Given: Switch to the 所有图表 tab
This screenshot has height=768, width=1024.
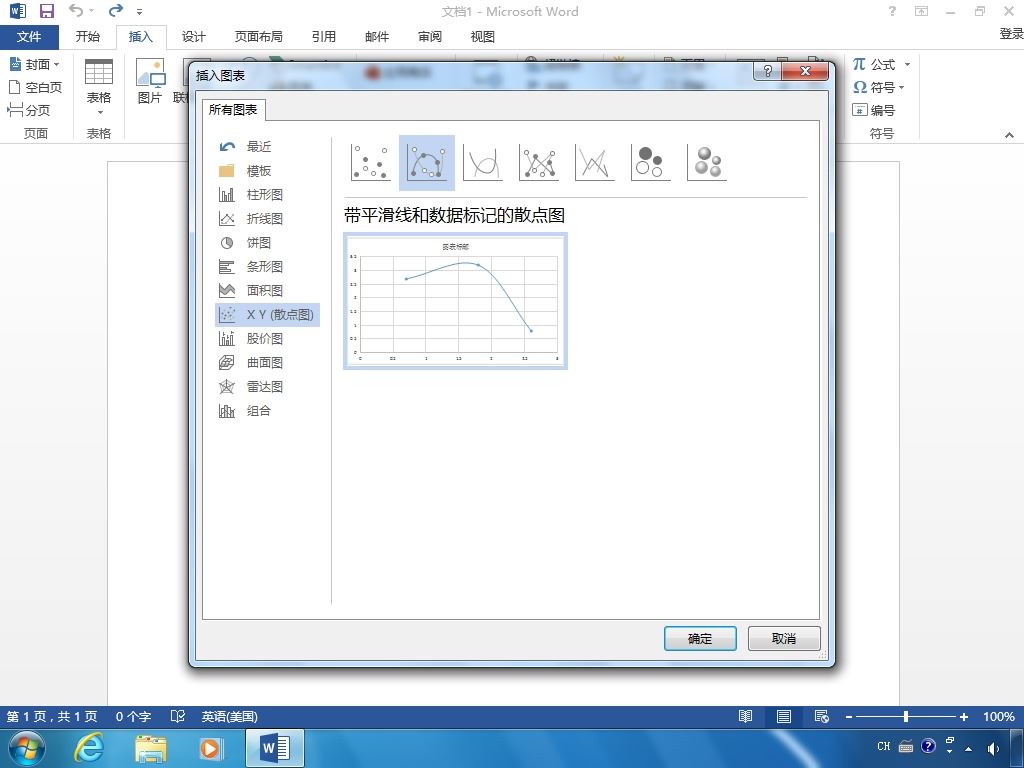Looking at the screenshot, I should click(x=233, y=110).
